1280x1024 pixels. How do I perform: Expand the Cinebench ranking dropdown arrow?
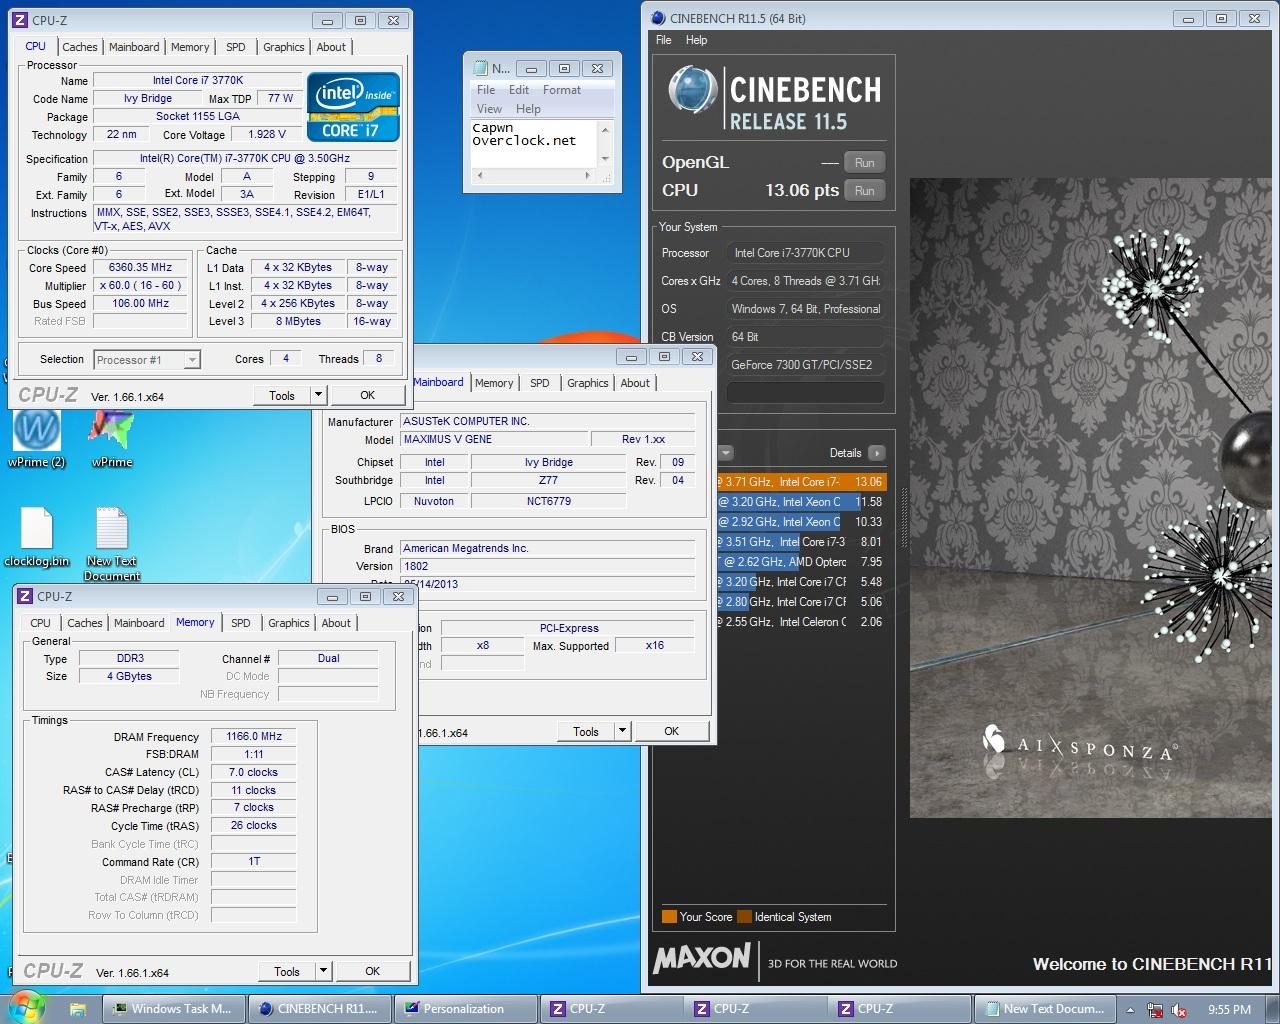[726, 453]
